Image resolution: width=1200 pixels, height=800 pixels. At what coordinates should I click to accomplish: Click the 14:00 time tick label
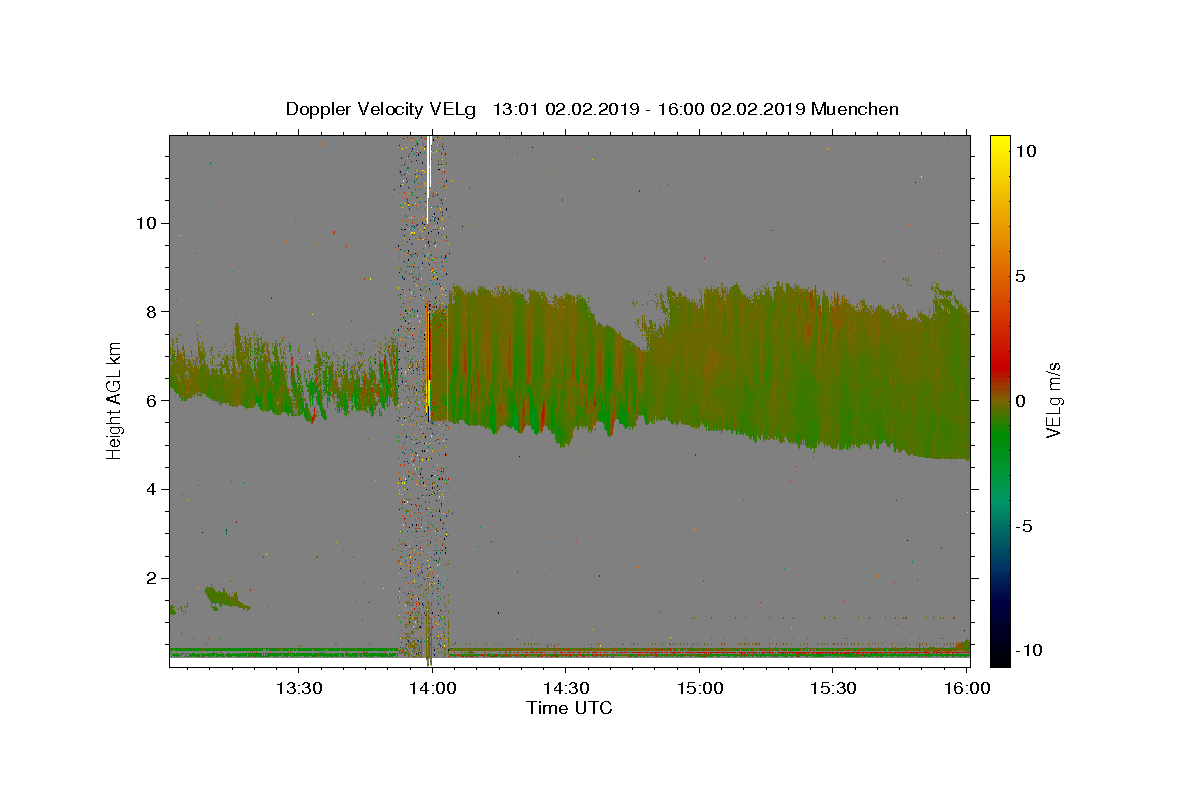[433, 688]
